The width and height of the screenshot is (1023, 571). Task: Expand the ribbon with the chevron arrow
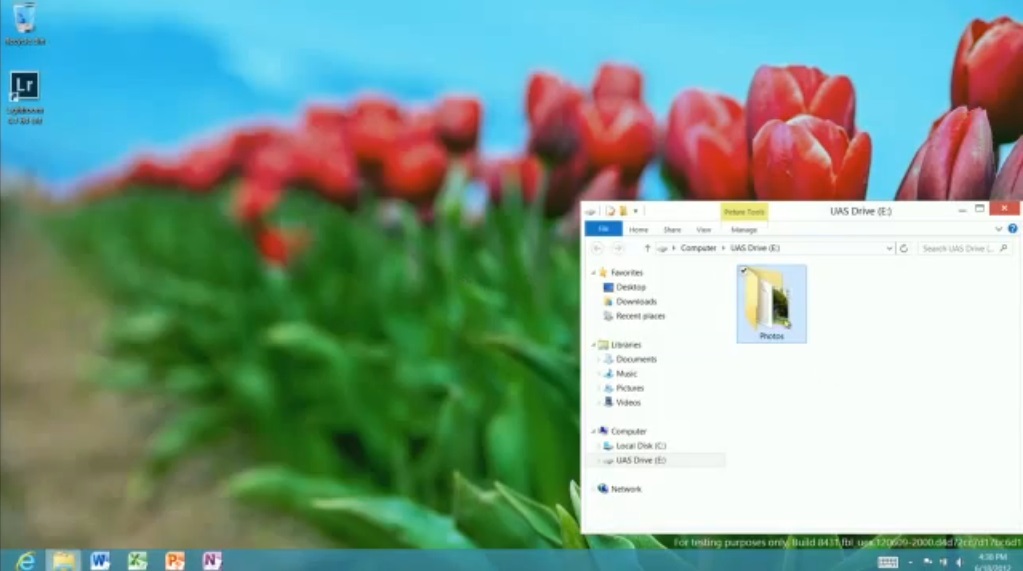click(x=998, y=229)
